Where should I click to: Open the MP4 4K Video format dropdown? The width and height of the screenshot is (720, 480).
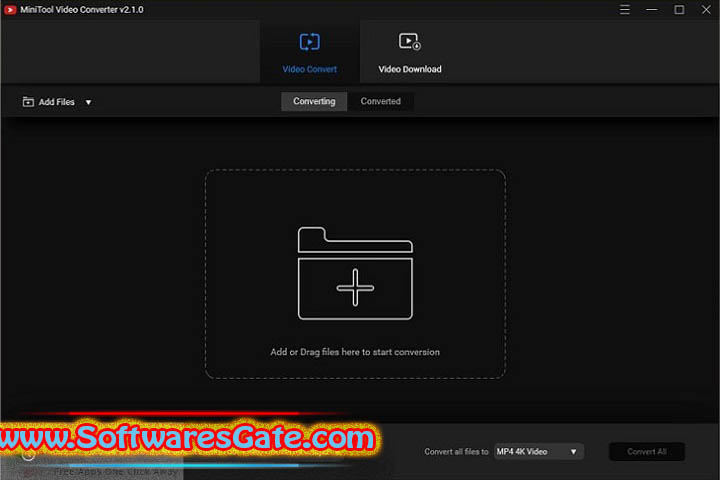pyautogui.click(x=539, y=452)
